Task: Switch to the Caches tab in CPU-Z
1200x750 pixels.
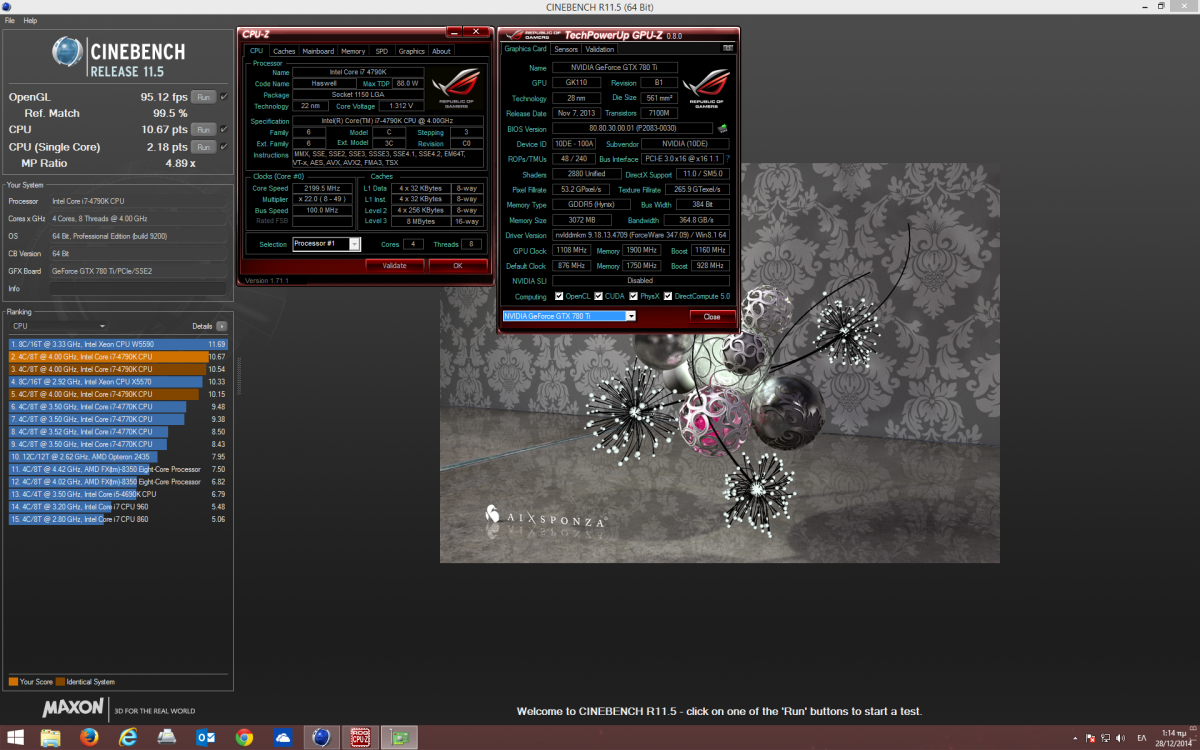Action: point(284,51)
